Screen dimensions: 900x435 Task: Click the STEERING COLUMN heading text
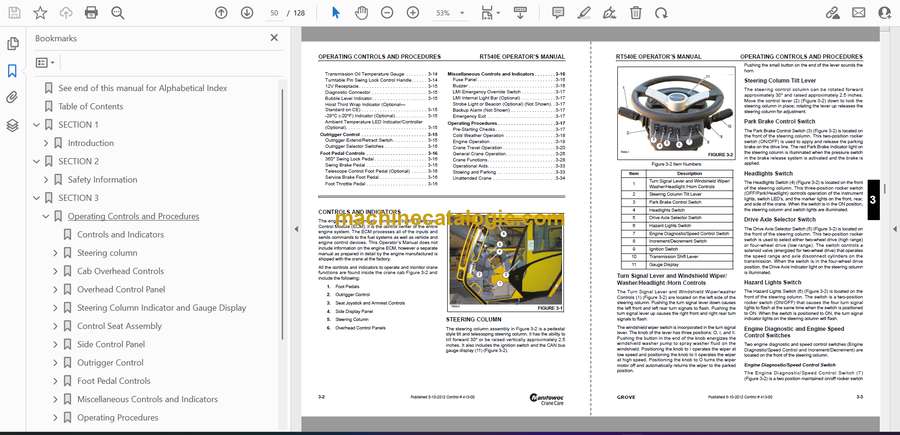474,319
